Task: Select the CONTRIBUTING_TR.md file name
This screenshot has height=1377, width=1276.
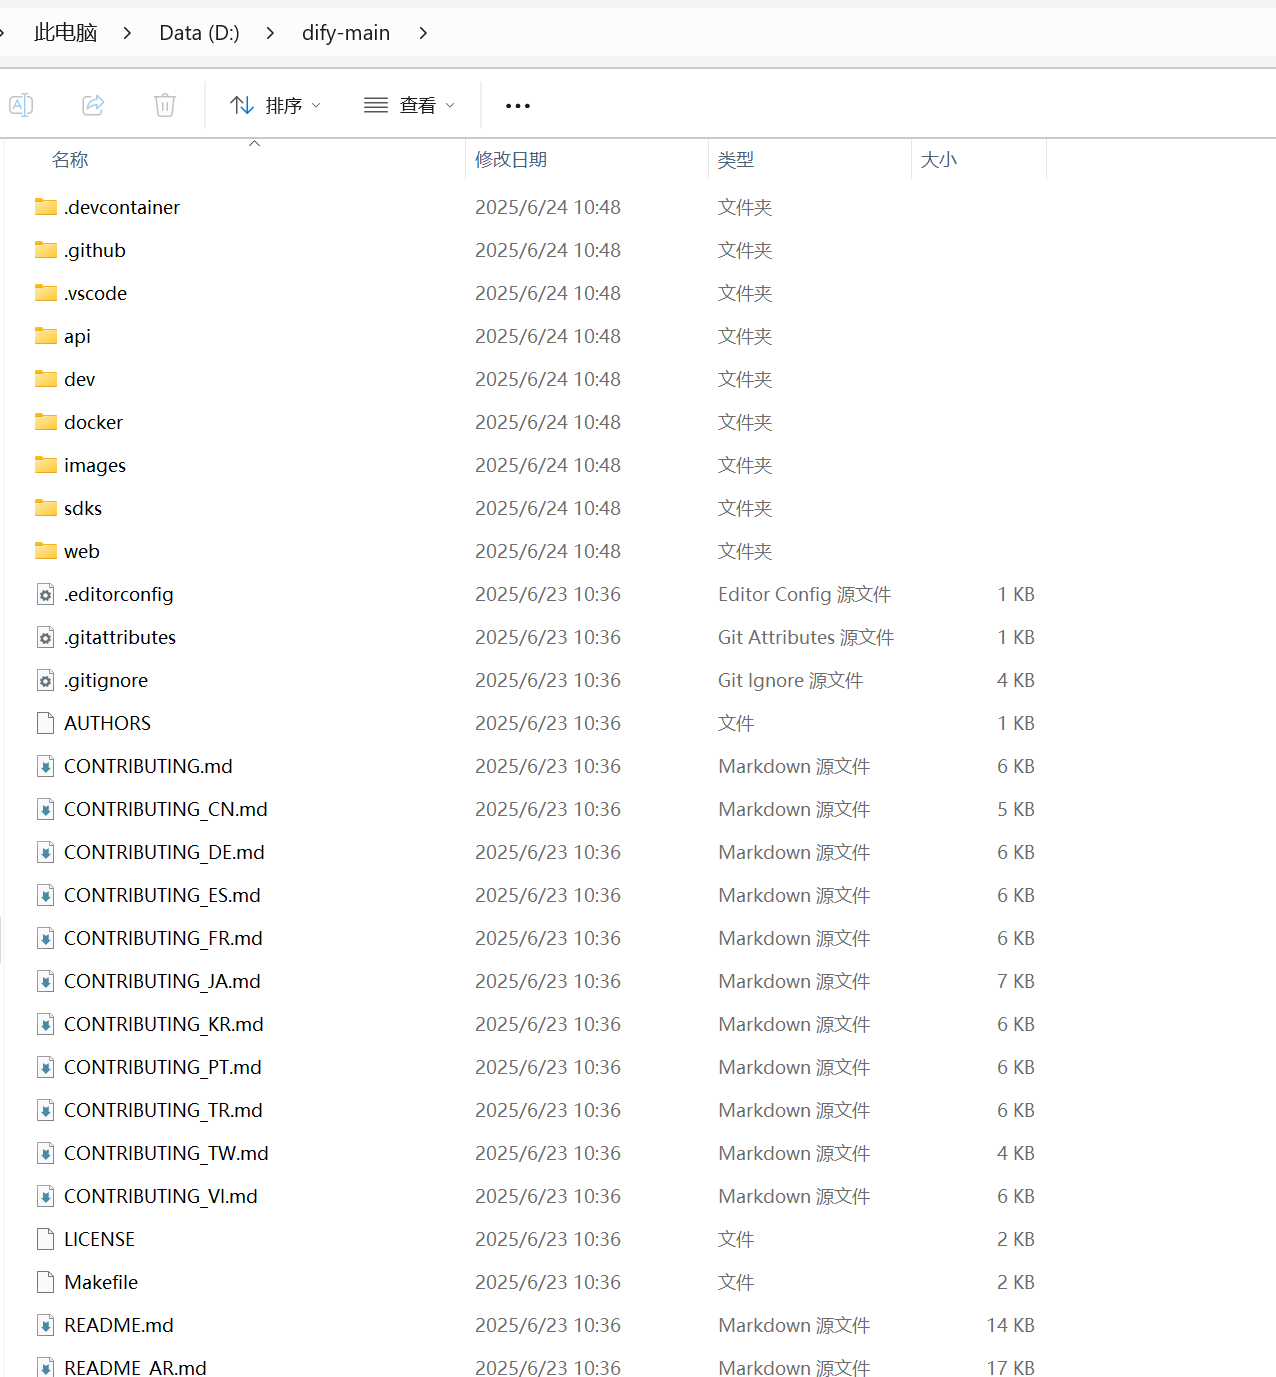Action: pos(163,1110)
